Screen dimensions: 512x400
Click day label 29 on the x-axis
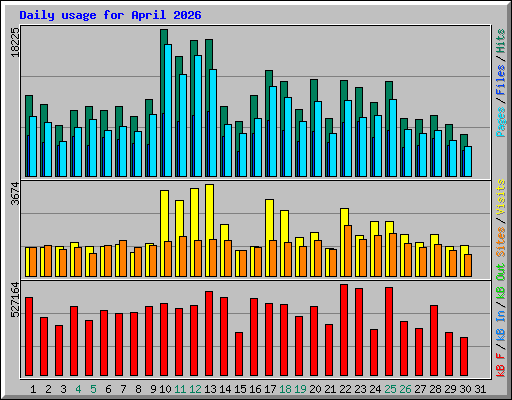[x=450, y=389]
